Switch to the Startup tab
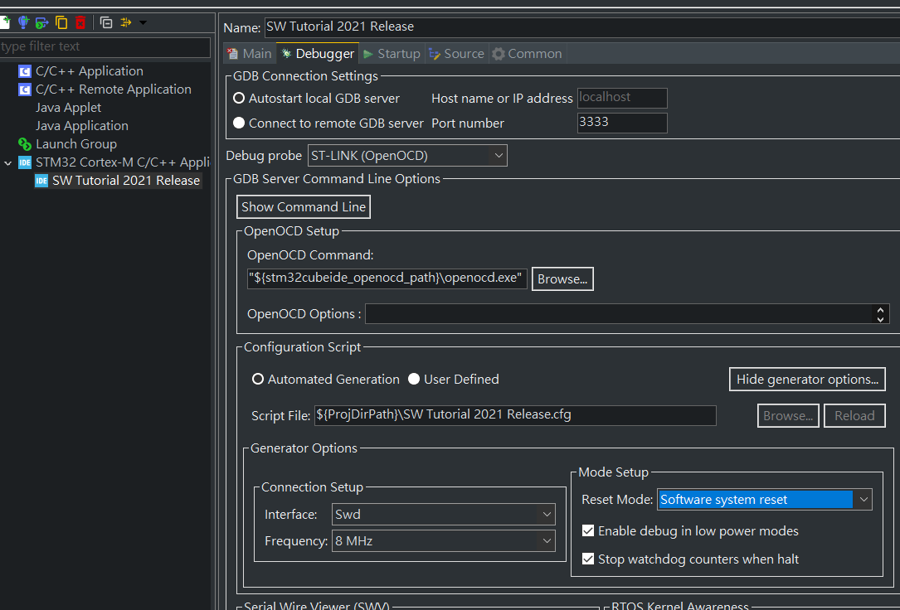The width and height of the screenshot is (900, 610). [x=391, y=54]
